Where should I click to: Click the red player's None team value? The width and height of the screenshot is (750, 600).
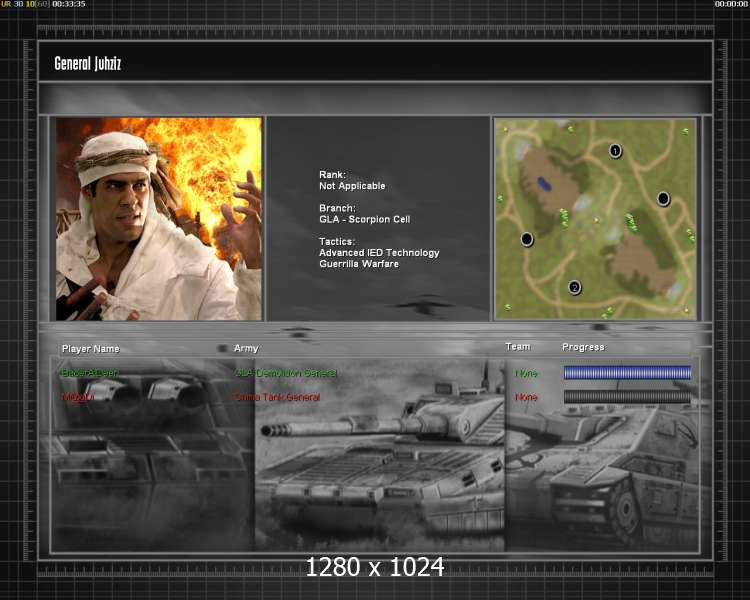point(526,397)
